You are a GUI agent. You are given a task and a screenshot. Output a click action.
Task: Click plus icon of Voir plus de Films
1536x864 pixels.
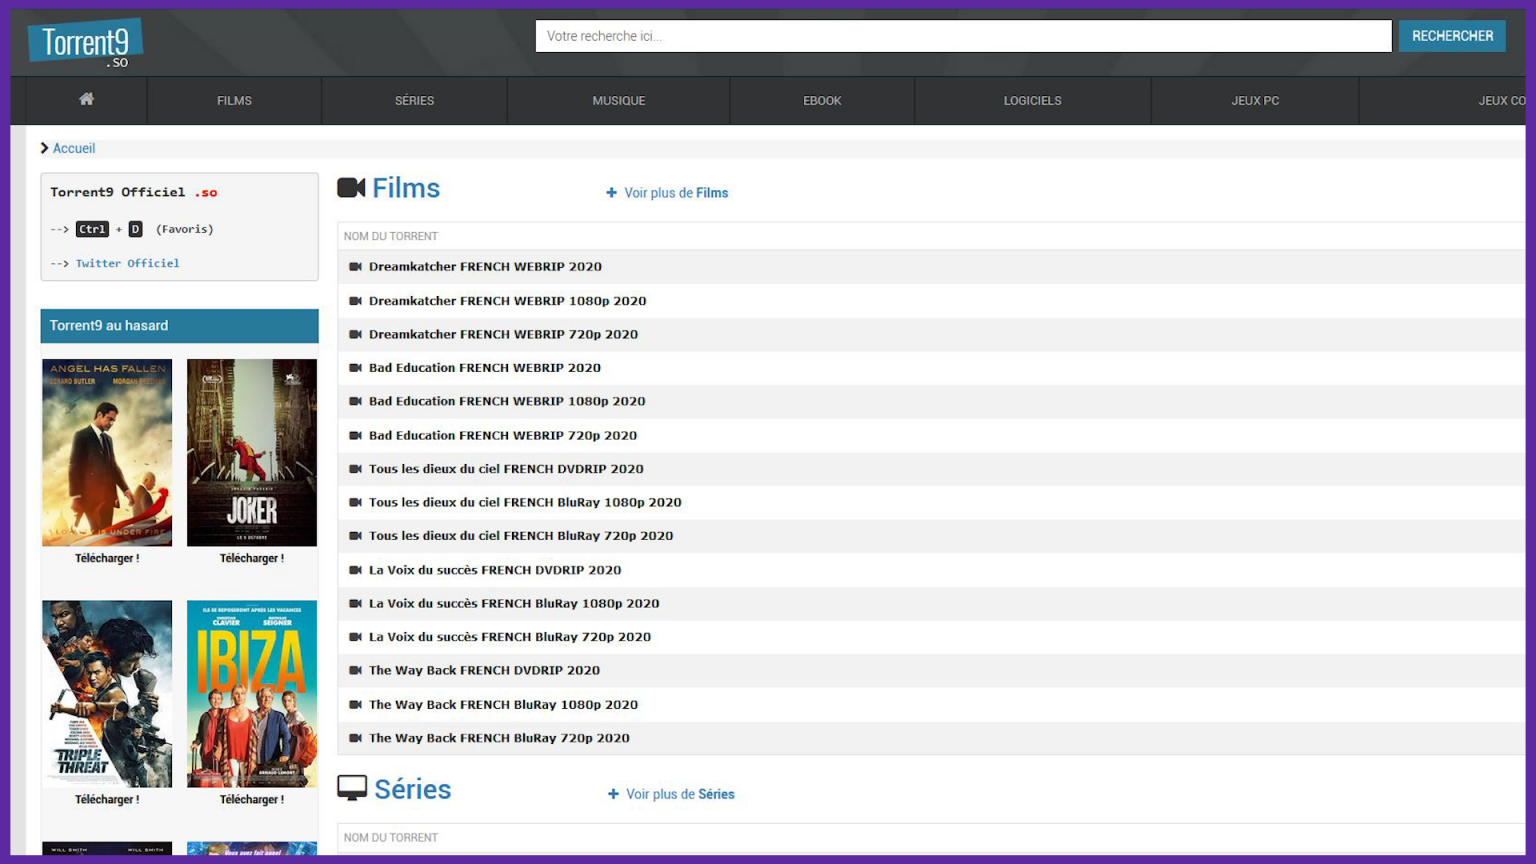click(611, 193)
